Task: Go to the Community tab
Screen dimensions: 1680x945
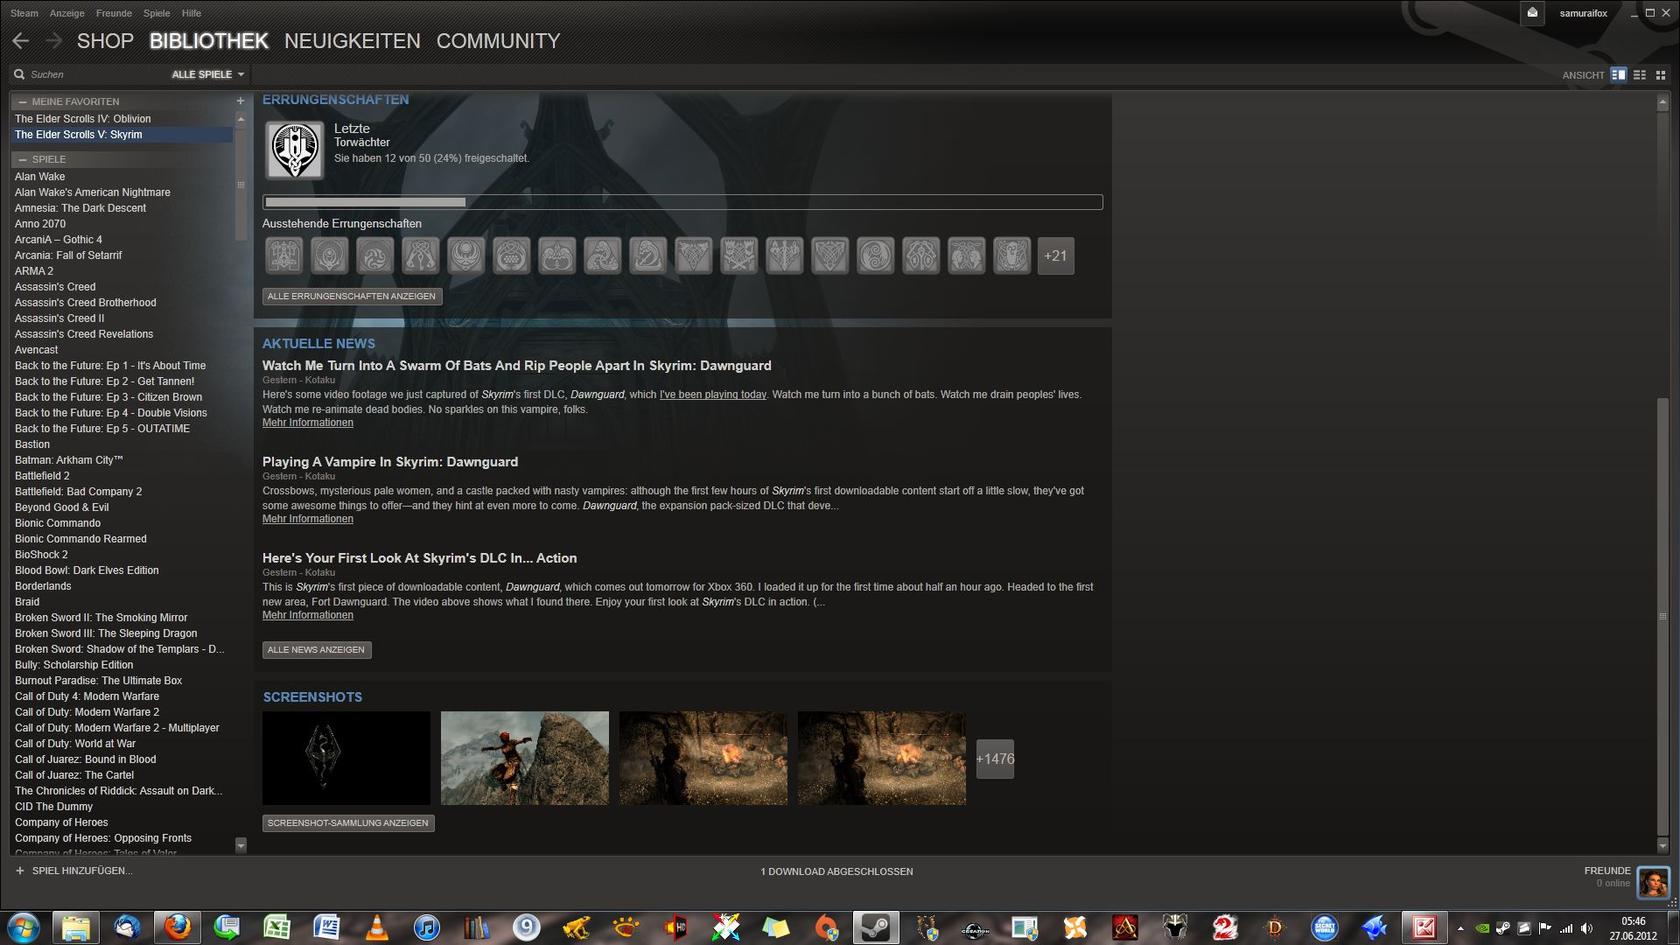Action: pyautogui.click(x=497, y=41)
